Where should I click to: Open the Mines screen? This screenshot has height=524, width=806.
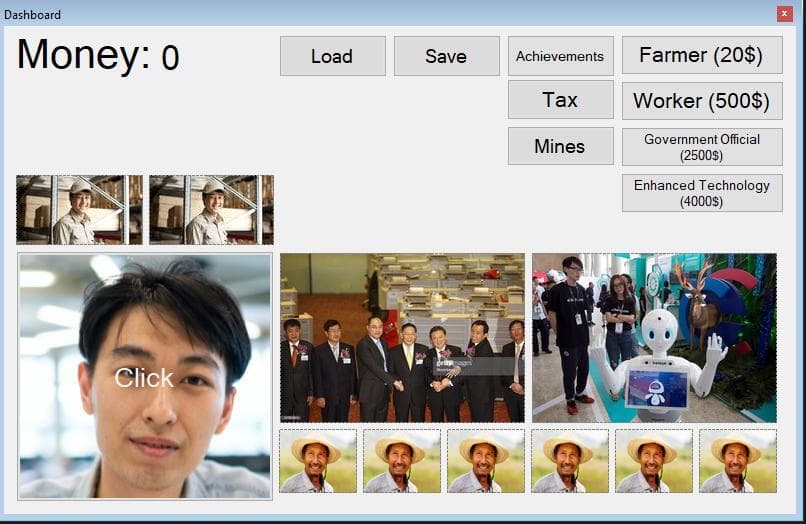point(561,146)
